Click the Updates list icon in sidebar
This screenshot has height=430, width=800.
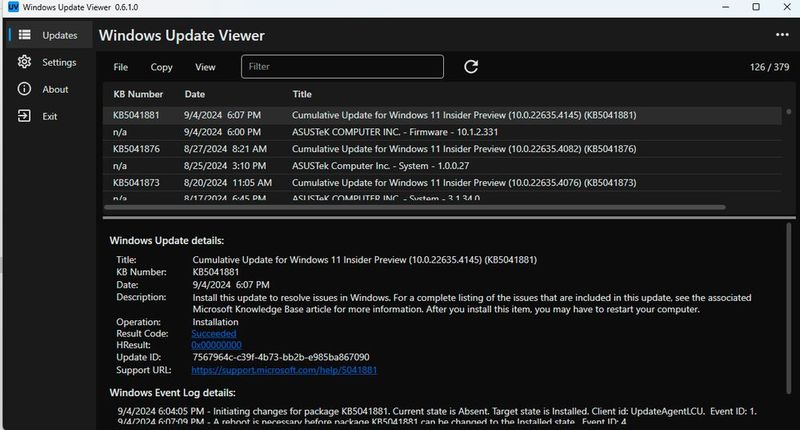click(24, 35)
